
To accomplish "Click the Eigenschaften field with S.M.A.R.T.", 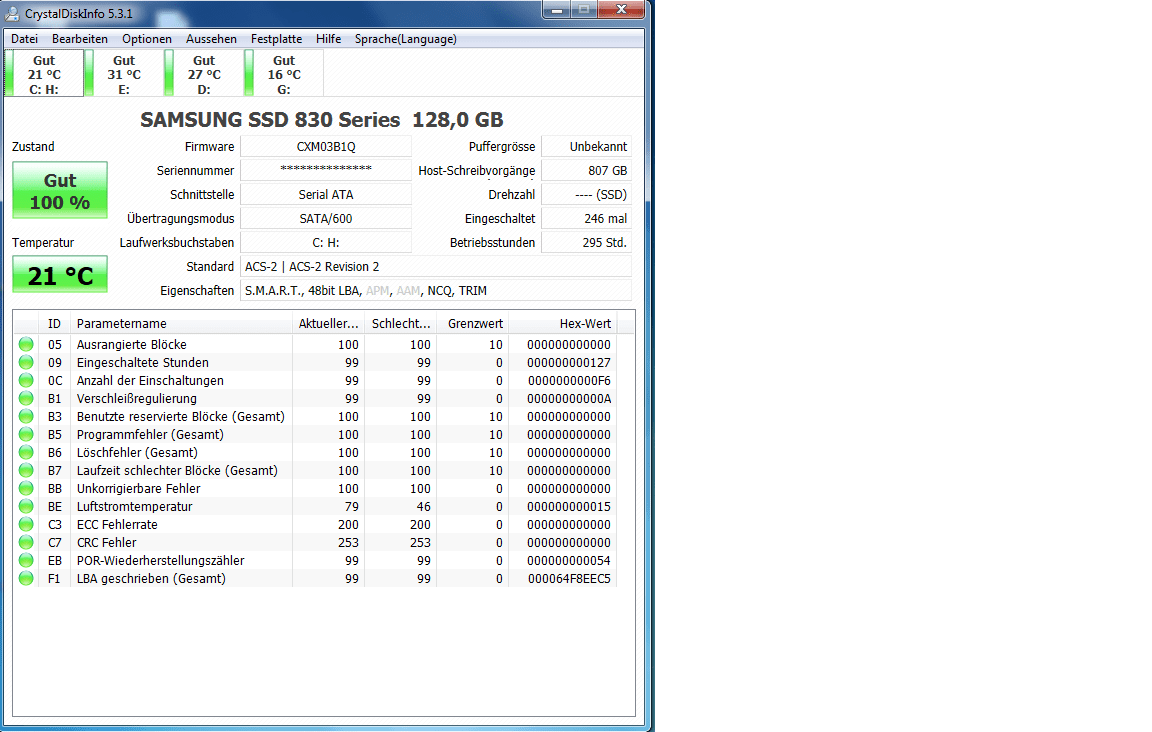I will click(x=436, y=290).
